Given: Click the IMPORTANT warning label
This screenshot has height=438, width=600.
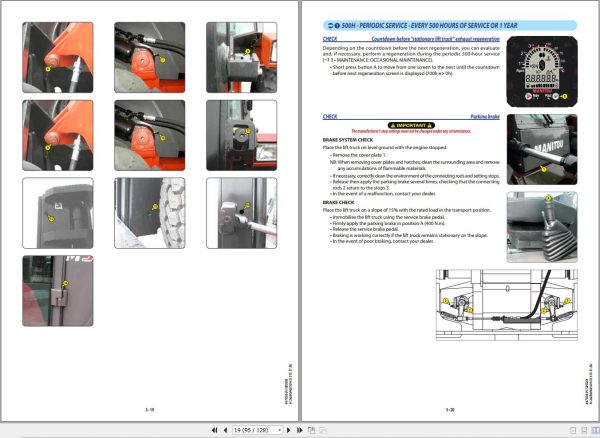Looking at the screenshot, I should point(411,125).
